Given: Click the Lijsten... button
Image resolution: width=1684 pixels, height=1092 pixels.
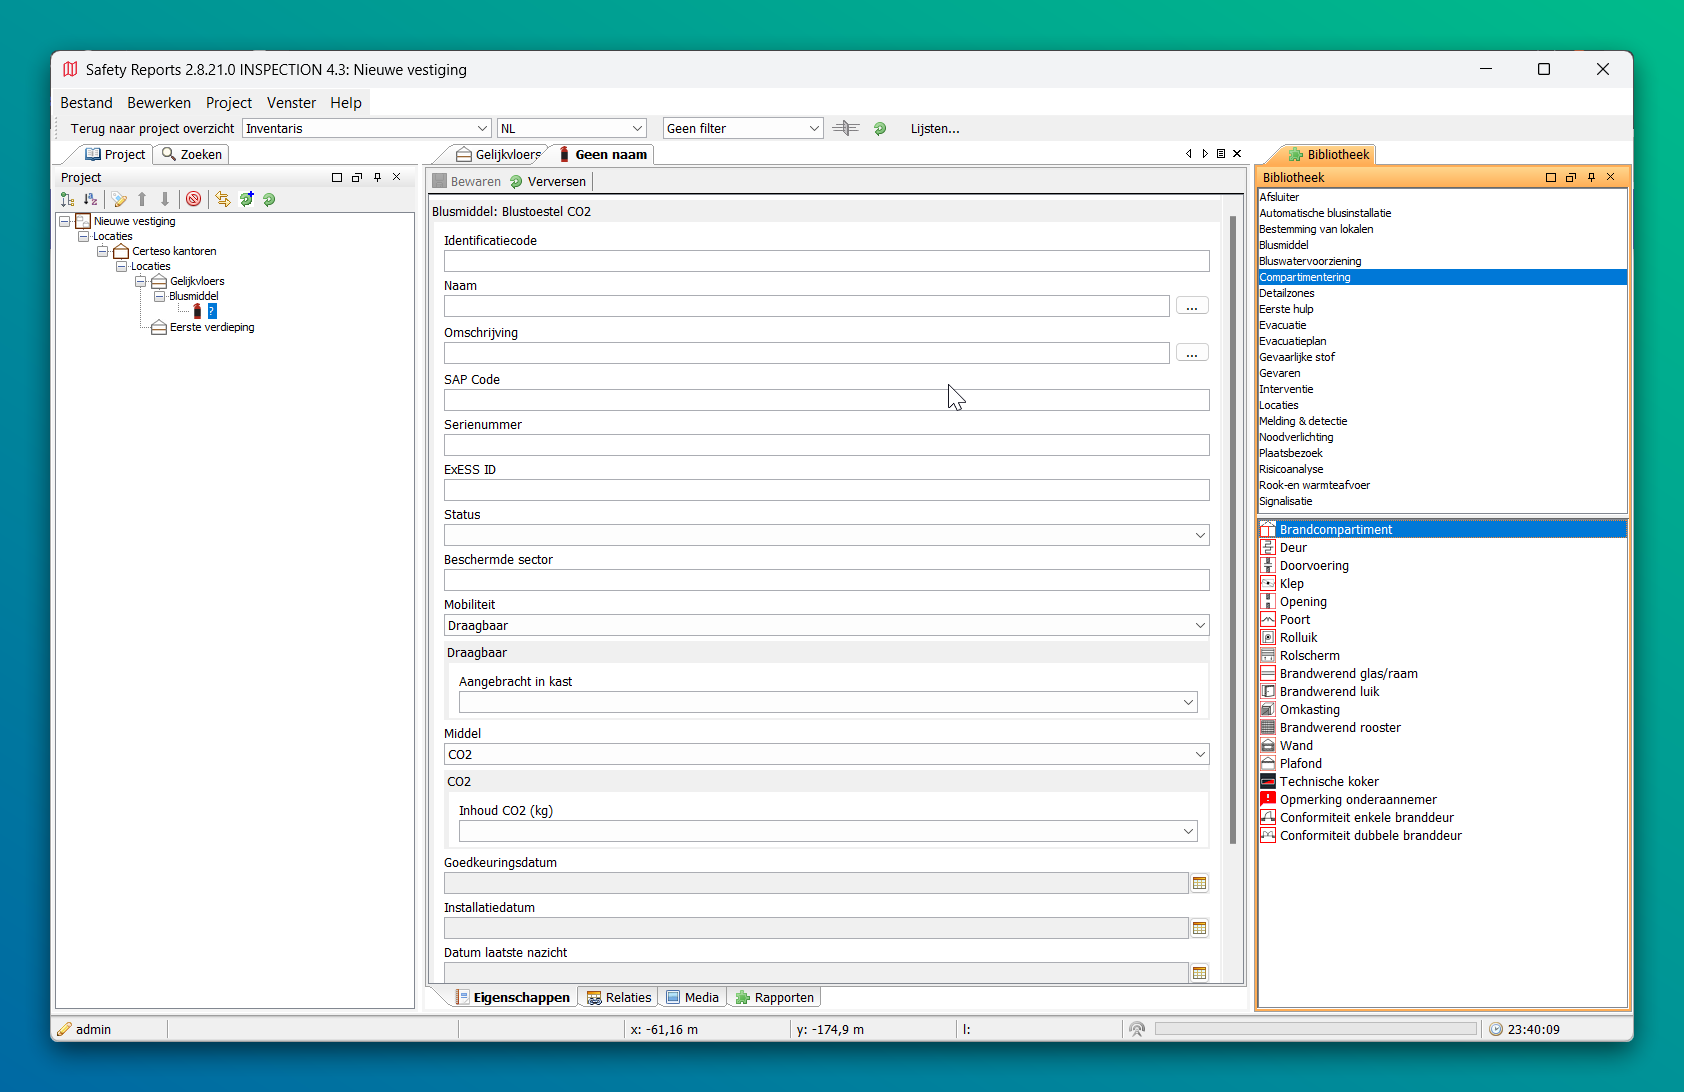Looking at the screenshot, I should click(x=934, y=128).
